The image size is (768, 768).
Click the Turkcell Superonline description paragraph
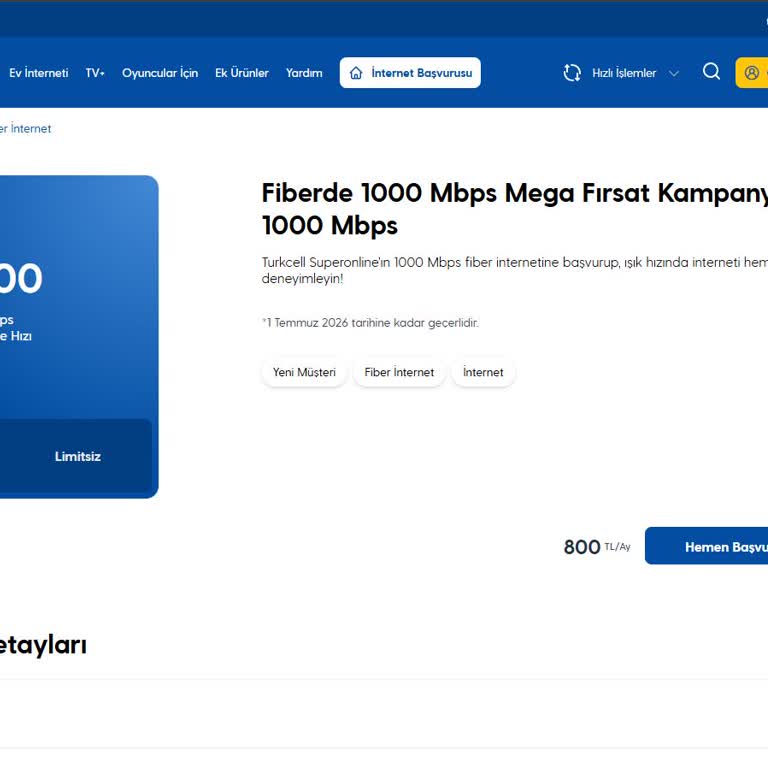[514, 270]
